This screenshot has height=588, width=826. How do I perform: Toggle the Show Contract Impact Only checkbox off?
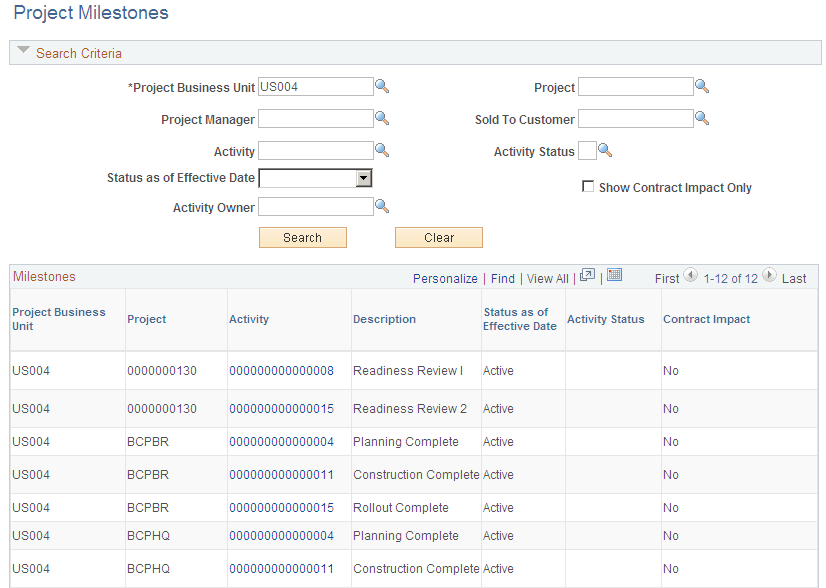coord(588,186)
